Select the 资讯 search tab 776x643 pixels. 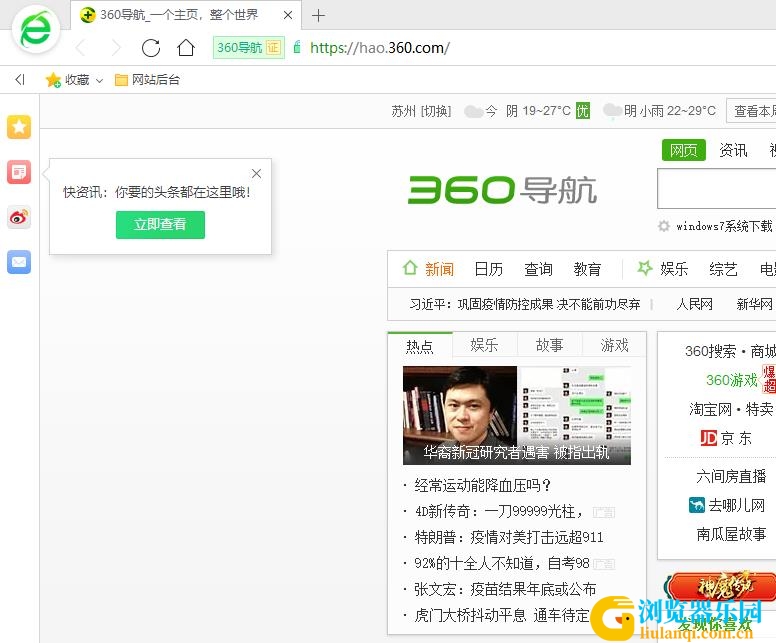click(733, 150)
